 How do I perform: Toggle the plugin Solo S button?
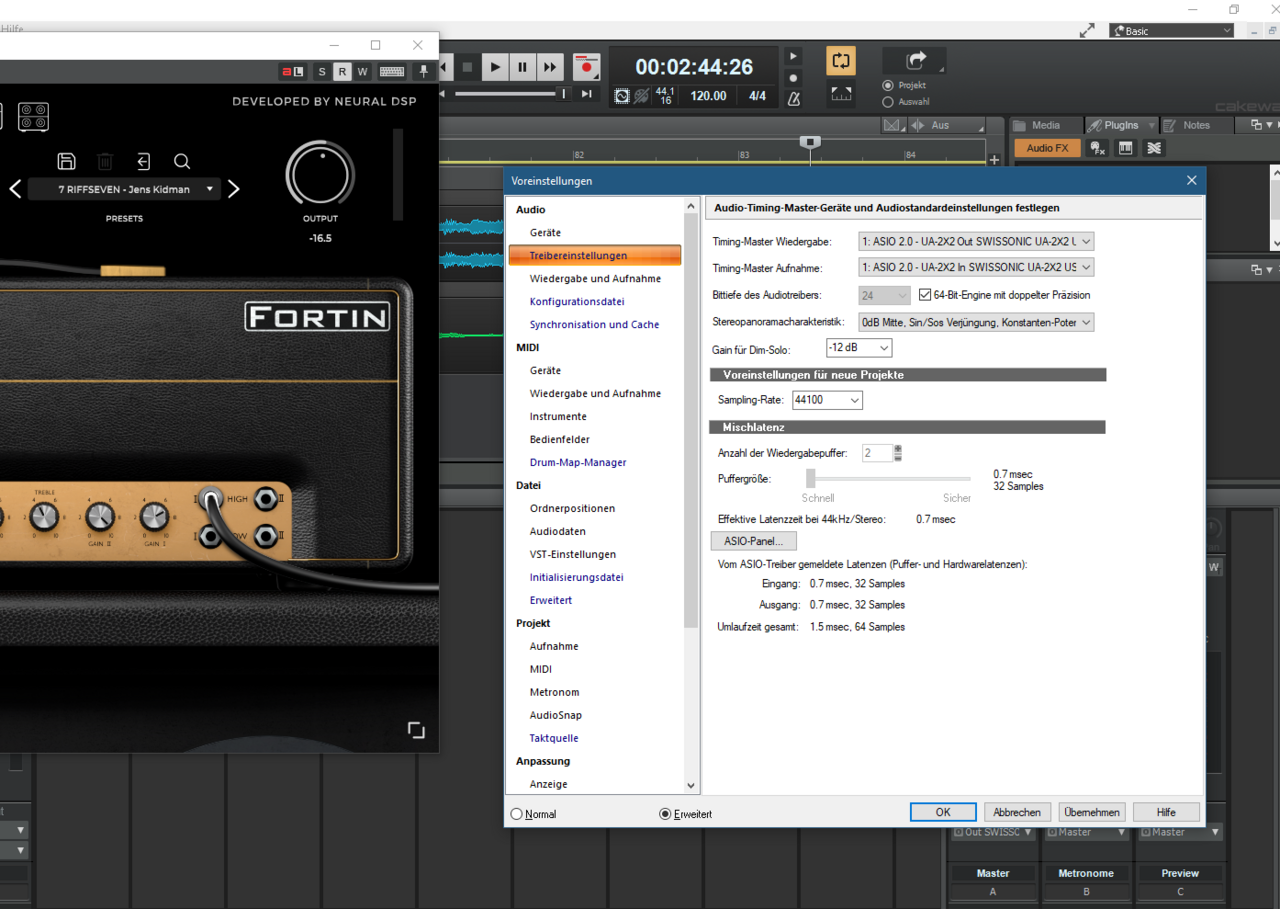pos(321,71)
